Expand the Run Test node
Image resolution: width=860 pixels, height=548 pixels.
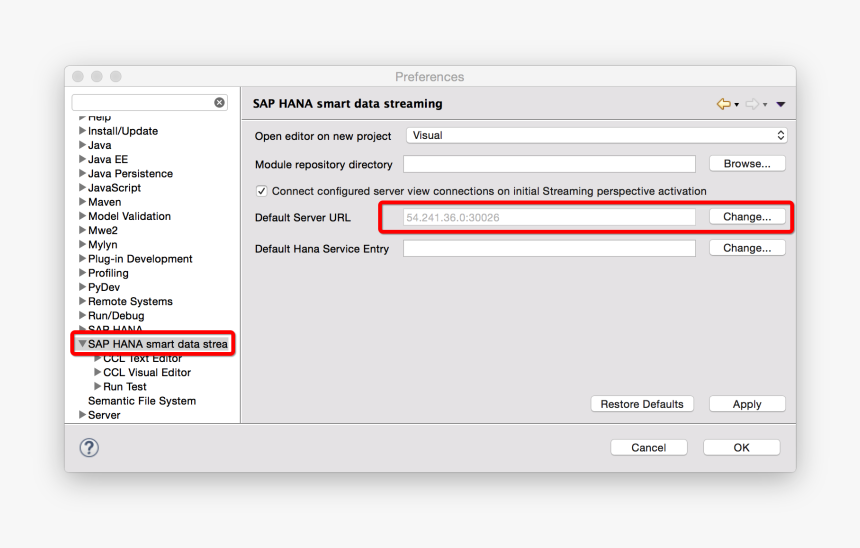pos(98,386)
